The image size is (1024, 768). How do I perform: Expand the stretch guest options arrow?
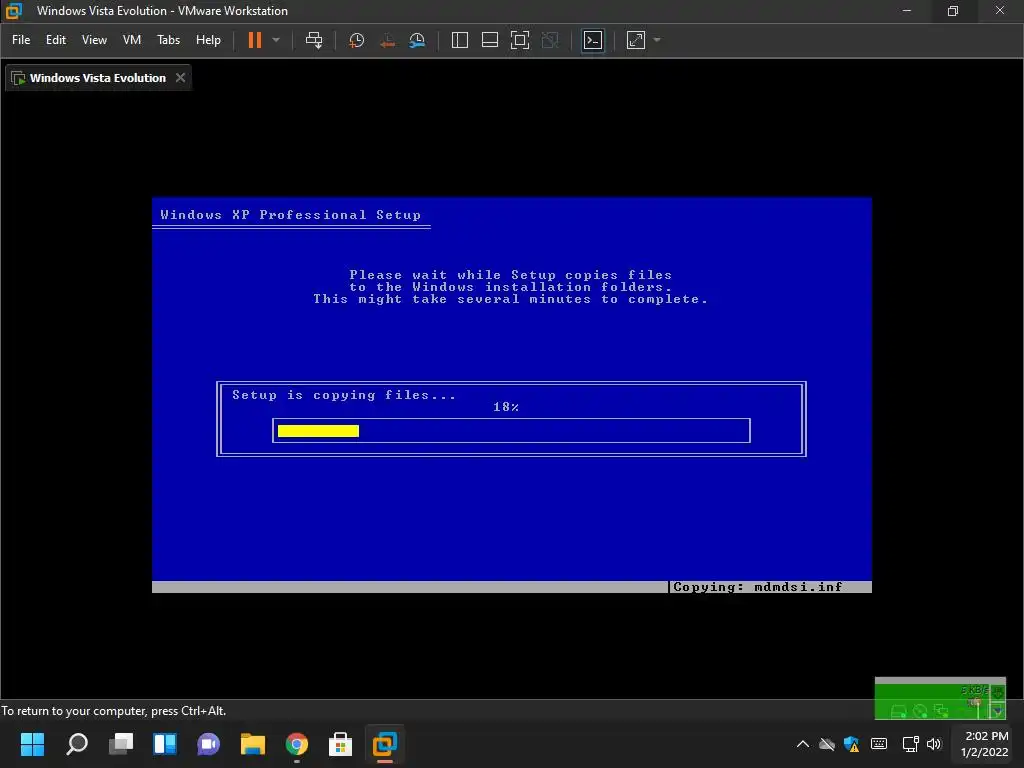coord(657,40)
